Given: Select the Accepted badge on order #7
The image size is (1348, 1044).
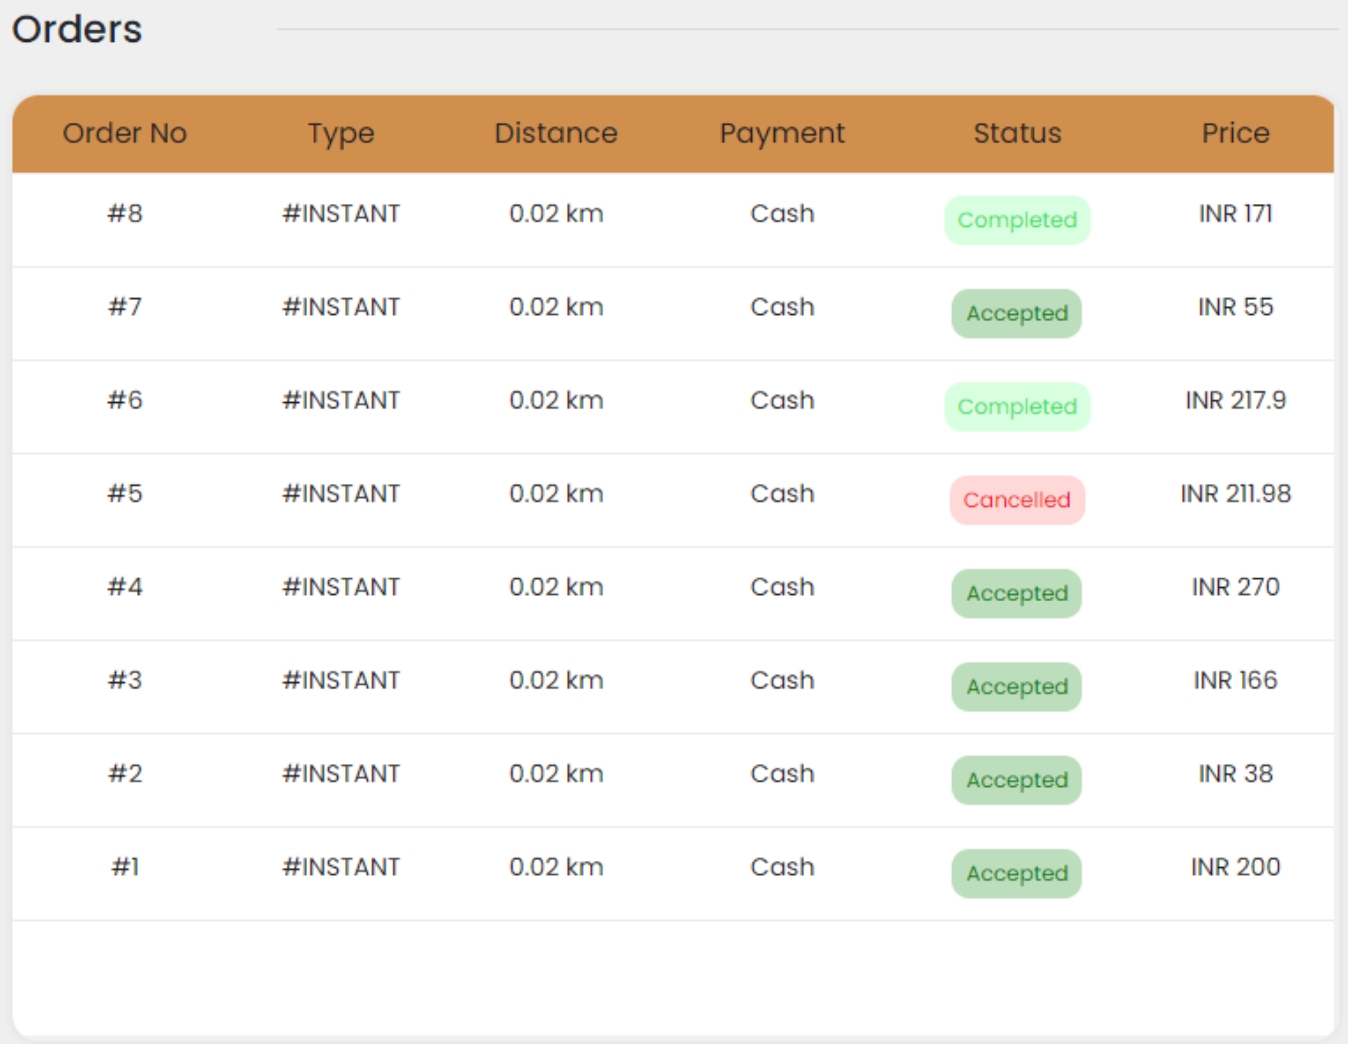Looking at the screenshot, I should [x=1017, y=313].
